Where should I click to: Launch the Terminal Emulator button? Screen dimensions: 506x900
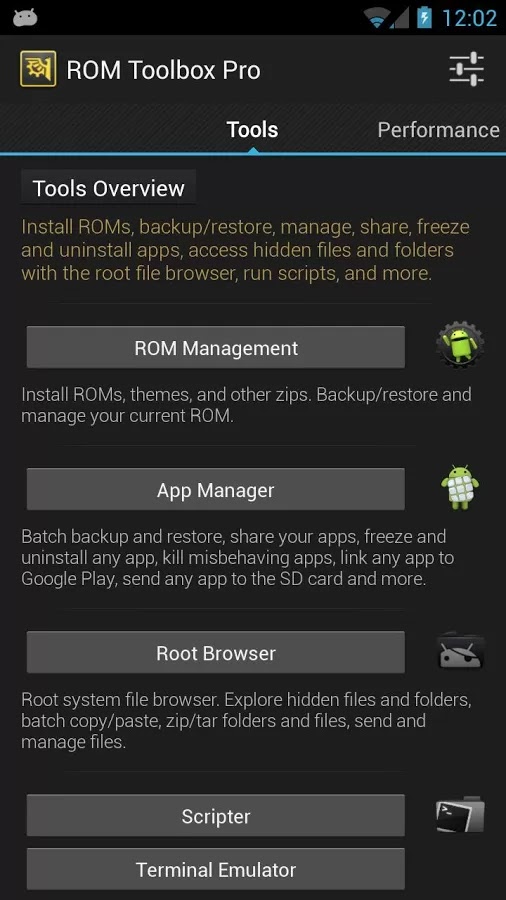(216, 869)
